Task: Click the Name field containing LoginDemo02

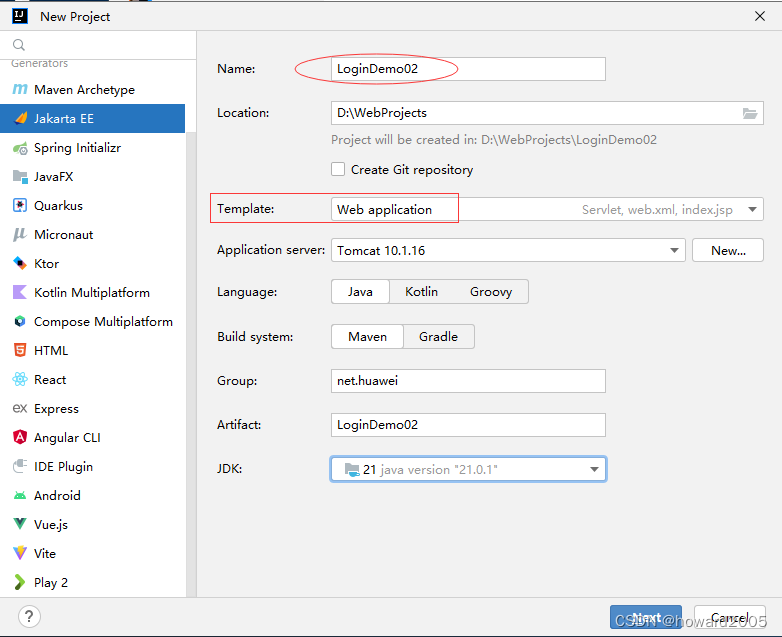Action: (x=468, y=69)
